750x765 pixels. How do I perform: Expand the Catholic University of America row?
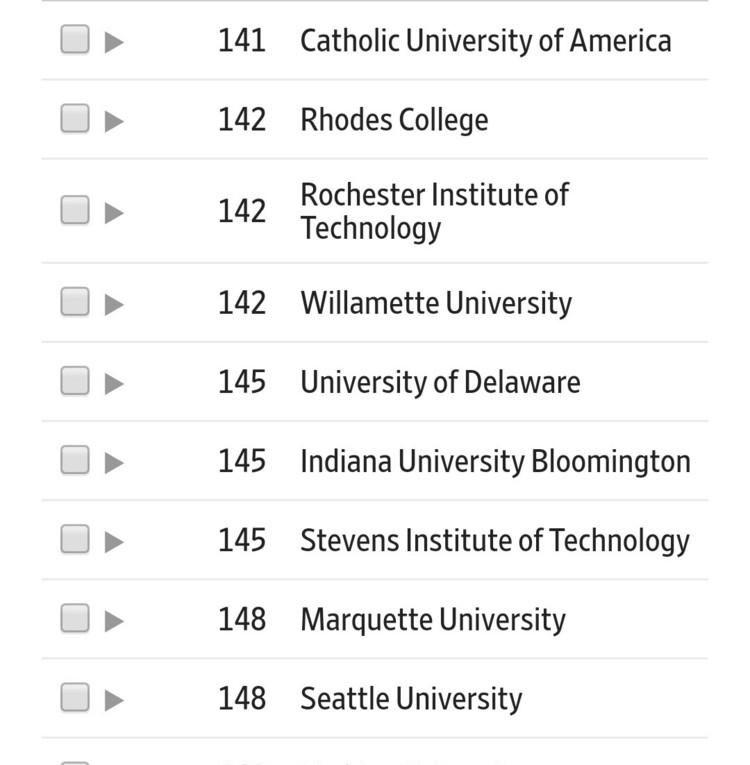[114, 42]
